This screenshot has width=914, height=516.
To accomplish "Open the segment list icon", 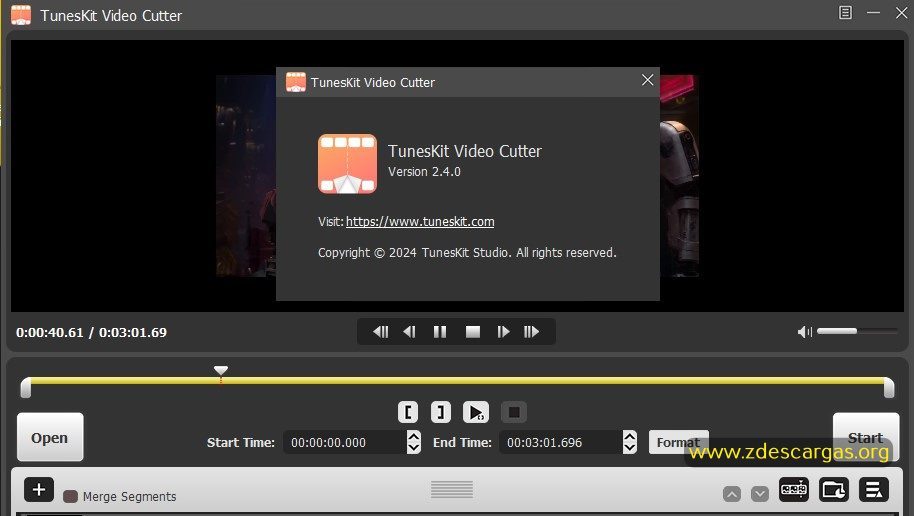I will point(873,490).
